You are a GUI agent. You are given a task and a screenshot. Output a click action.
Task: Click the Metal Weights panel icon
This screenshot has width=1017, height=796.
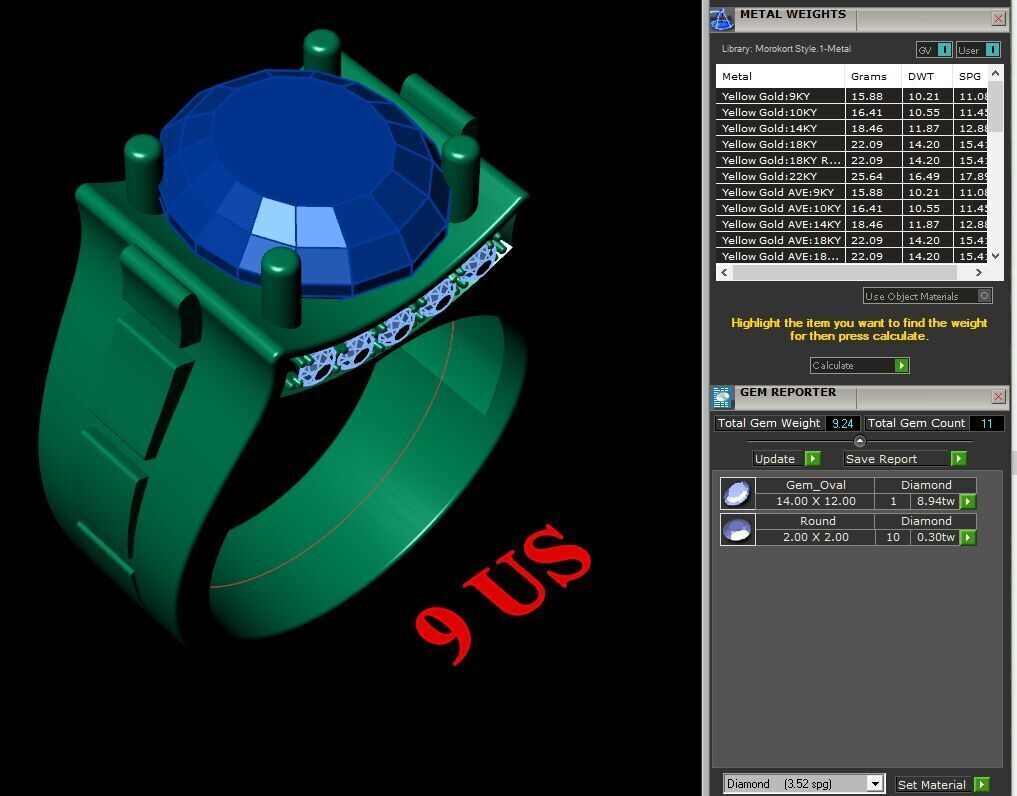[x=722, y=19]
